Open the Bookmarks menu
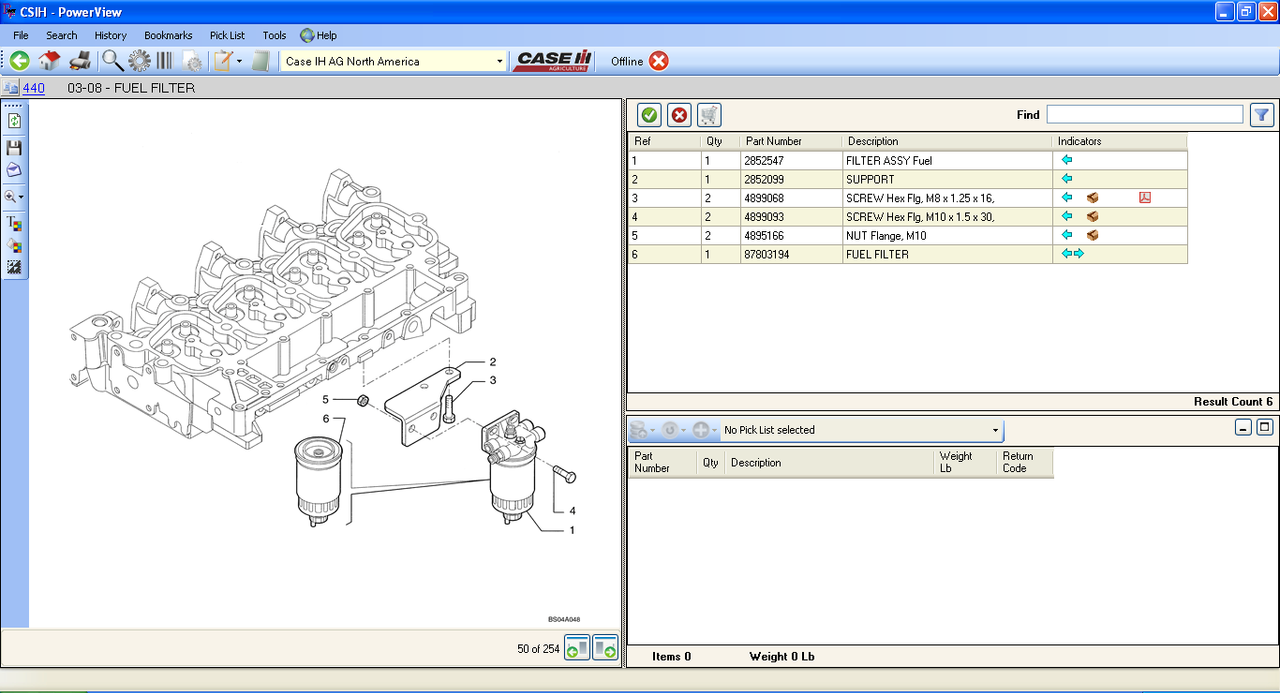The height and width of the screenshot is (693, 1280). pyautogui.click(x=168, y=35)
